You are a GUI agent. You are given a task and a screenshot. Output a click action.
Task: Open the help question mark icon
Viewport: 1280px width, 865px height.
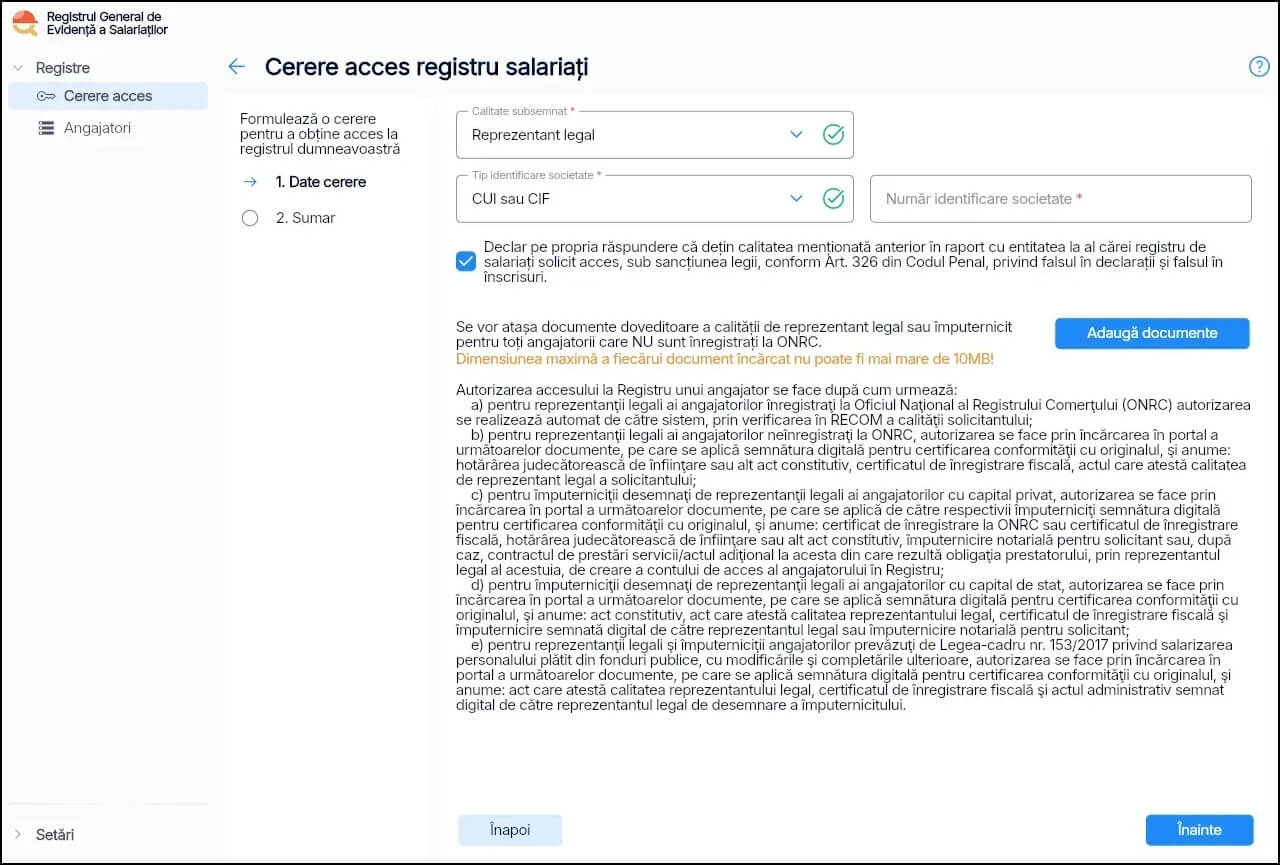1259,67
